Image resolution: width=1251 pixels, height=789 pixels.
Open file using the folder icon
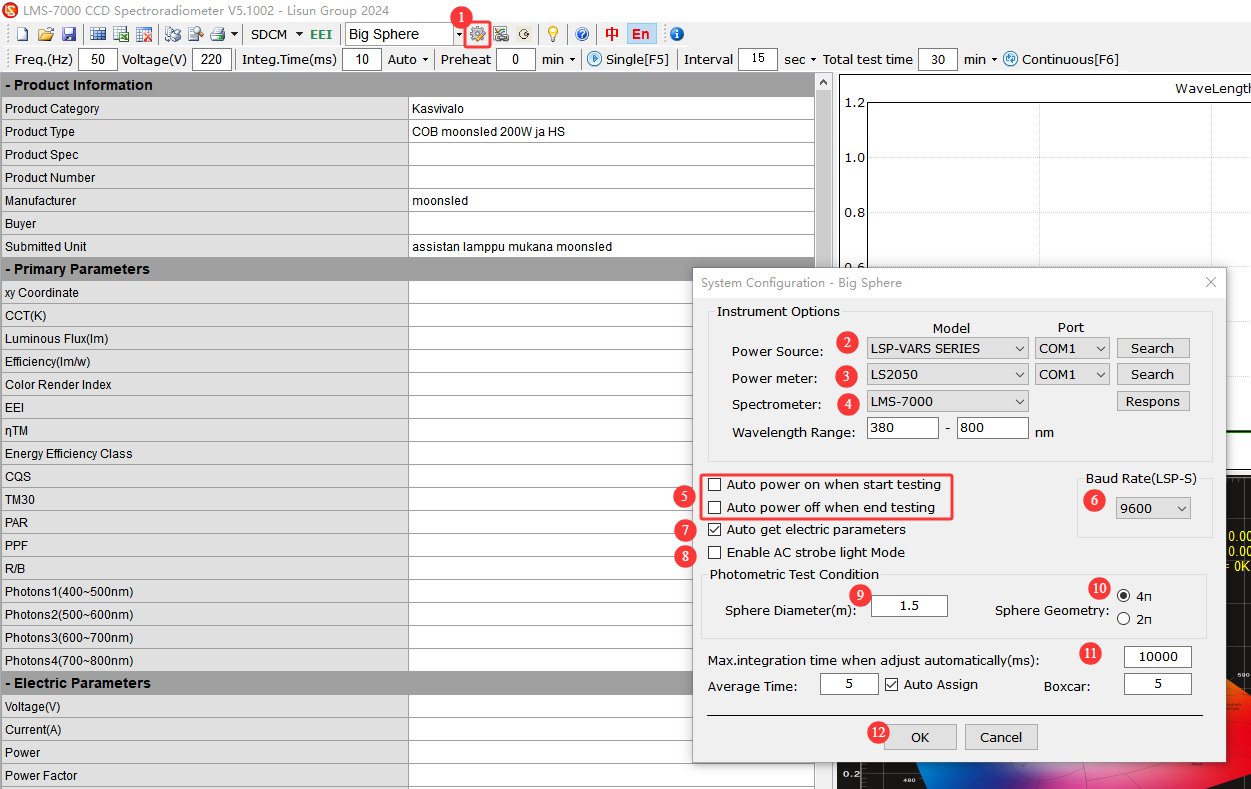(x=46, y=34)
